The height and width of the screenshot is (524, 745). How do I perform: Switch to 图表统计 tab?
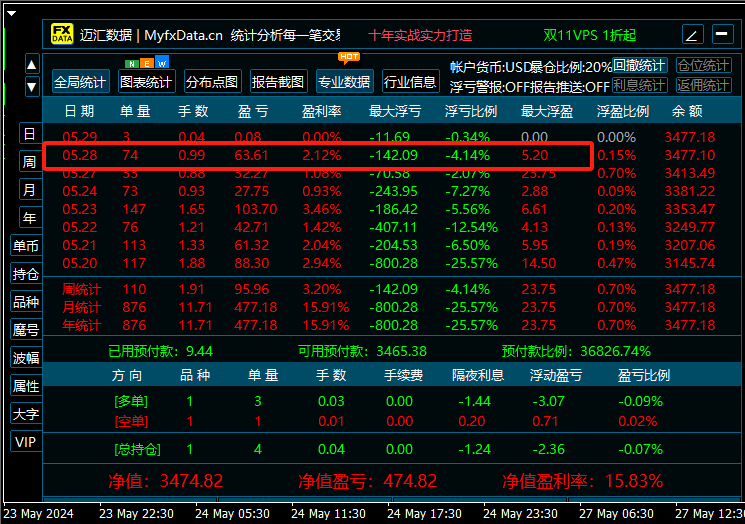(x=146, y=82)
